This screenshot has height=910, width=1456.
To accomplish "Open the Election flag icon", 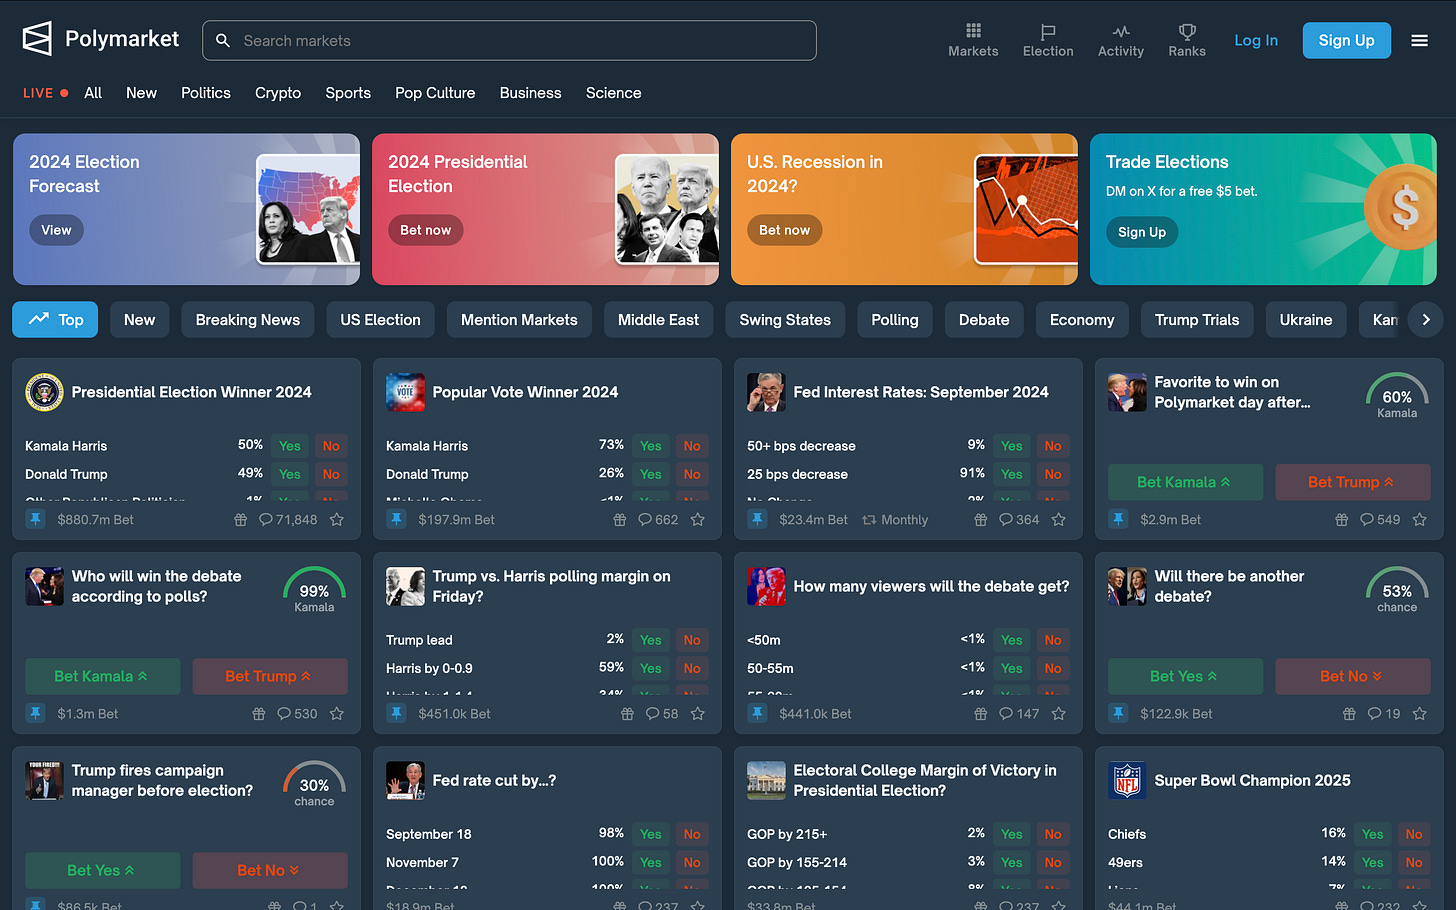I will pyautogui.click(x=1047, y=32).
